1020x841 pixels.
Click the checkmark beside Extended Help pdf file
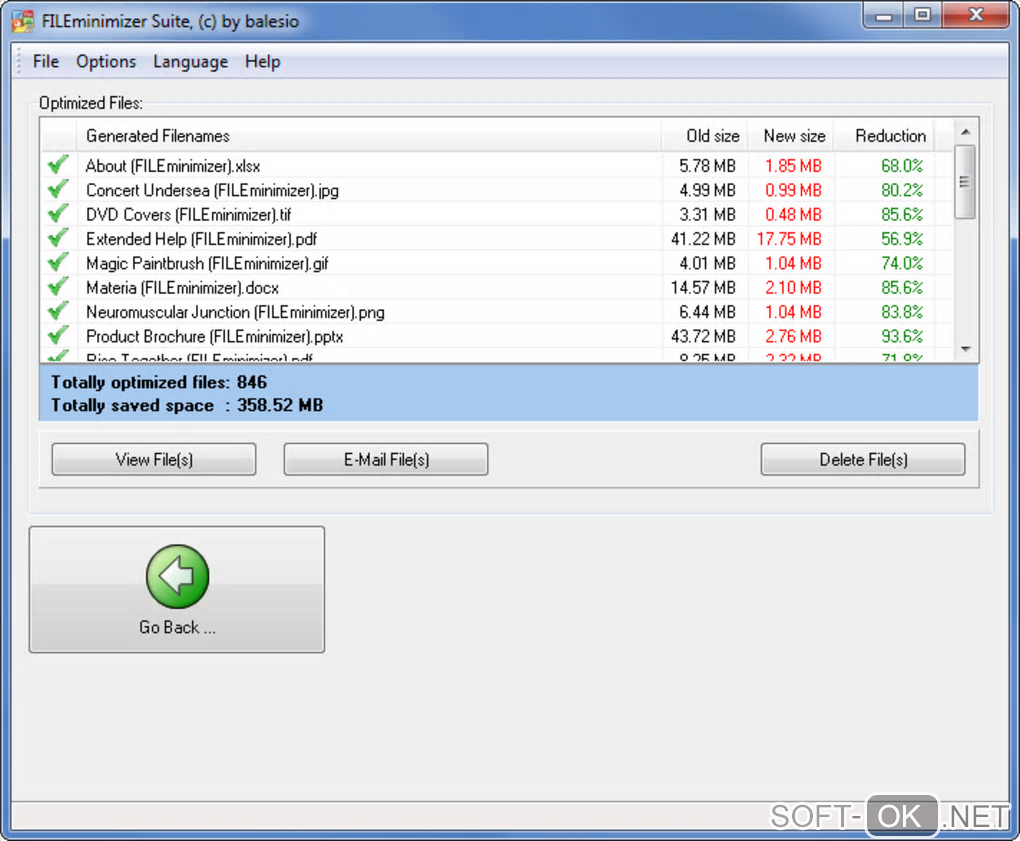pos(59,238)
